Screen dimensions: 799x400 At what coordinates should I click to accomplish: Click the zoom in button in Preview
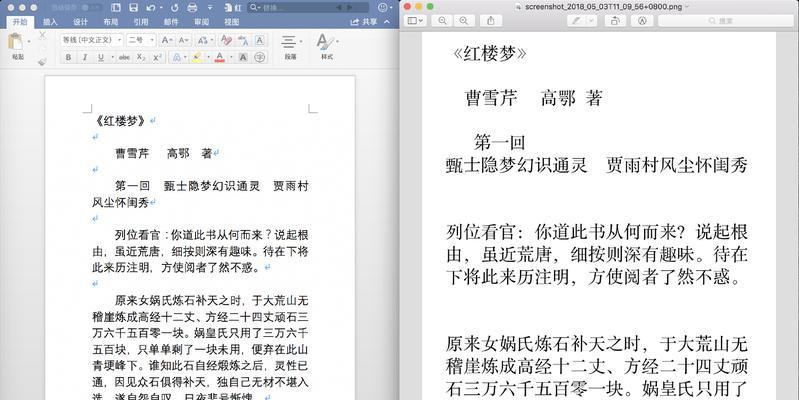pos(463,20)
